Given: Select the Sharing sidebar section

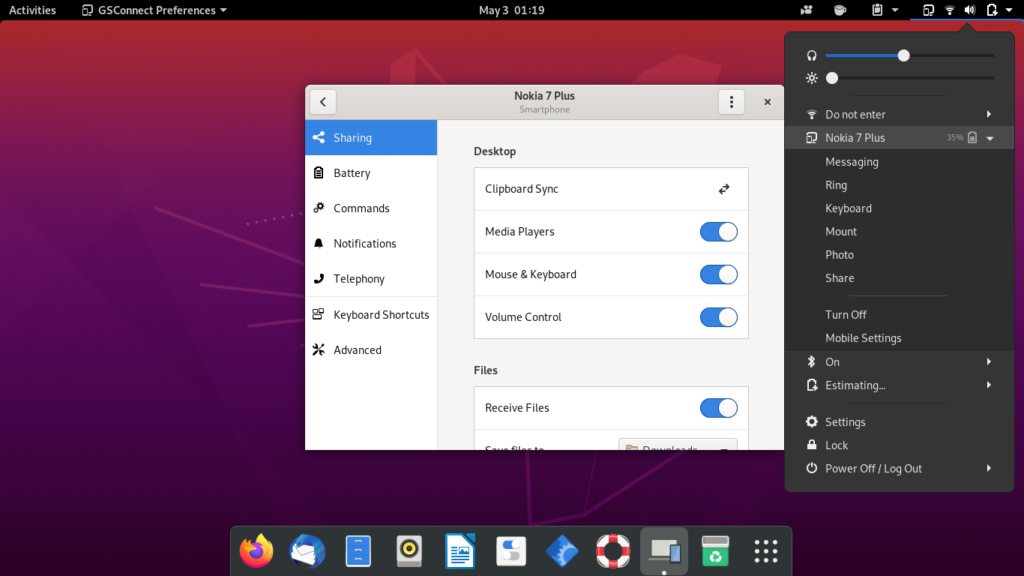Looking at the screenshot, I should [x=371, y=138].
